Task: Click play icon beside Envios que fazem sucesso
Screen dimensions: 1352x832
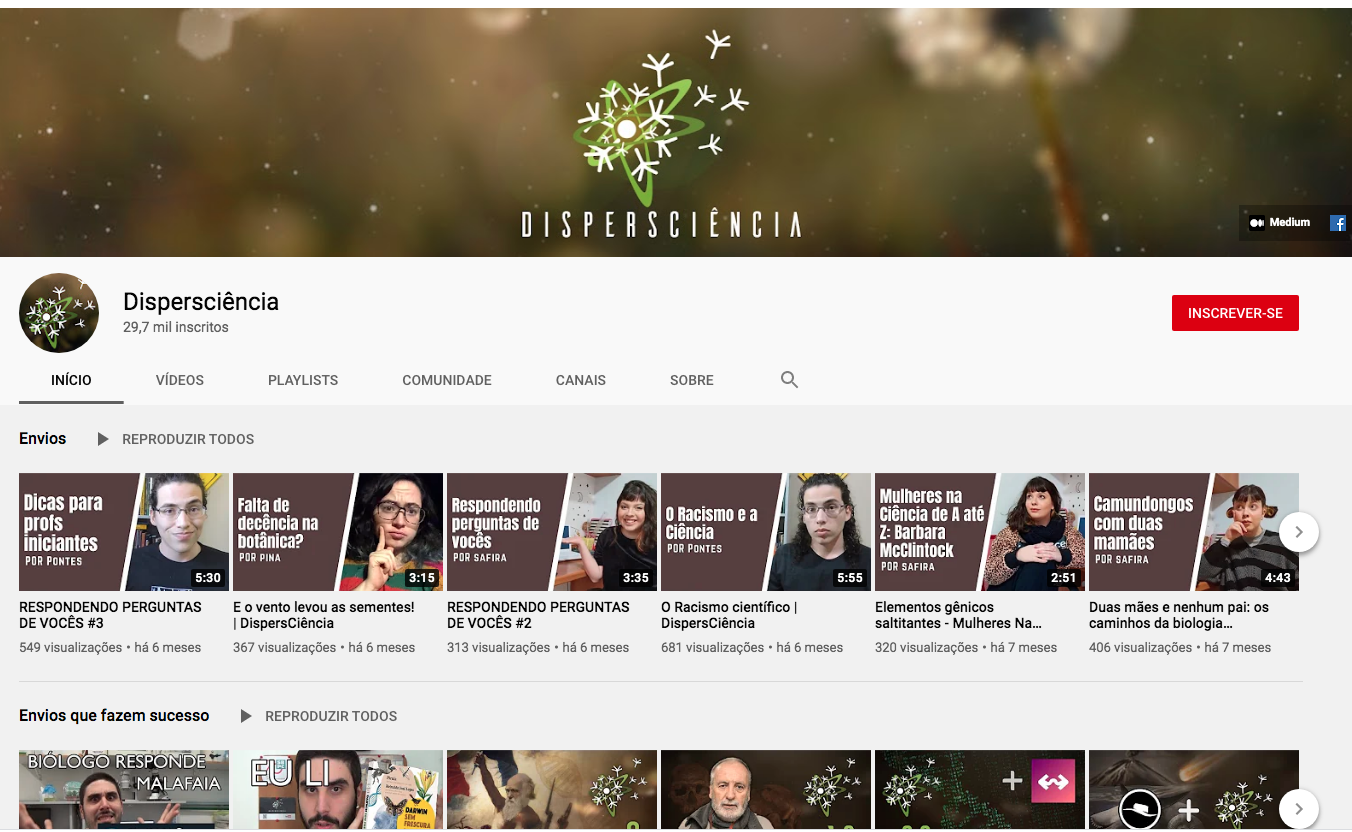Action: pos(246,716)
